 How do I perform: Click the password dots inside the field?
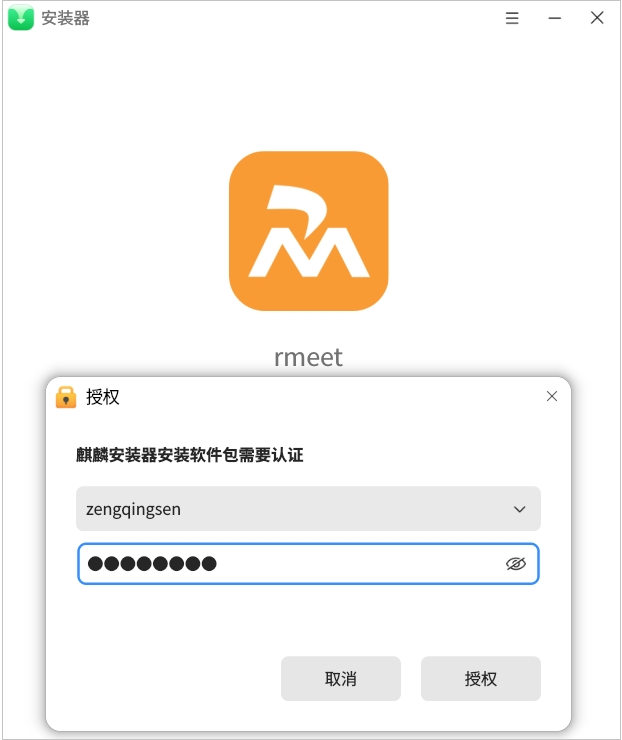pos(152,563)
